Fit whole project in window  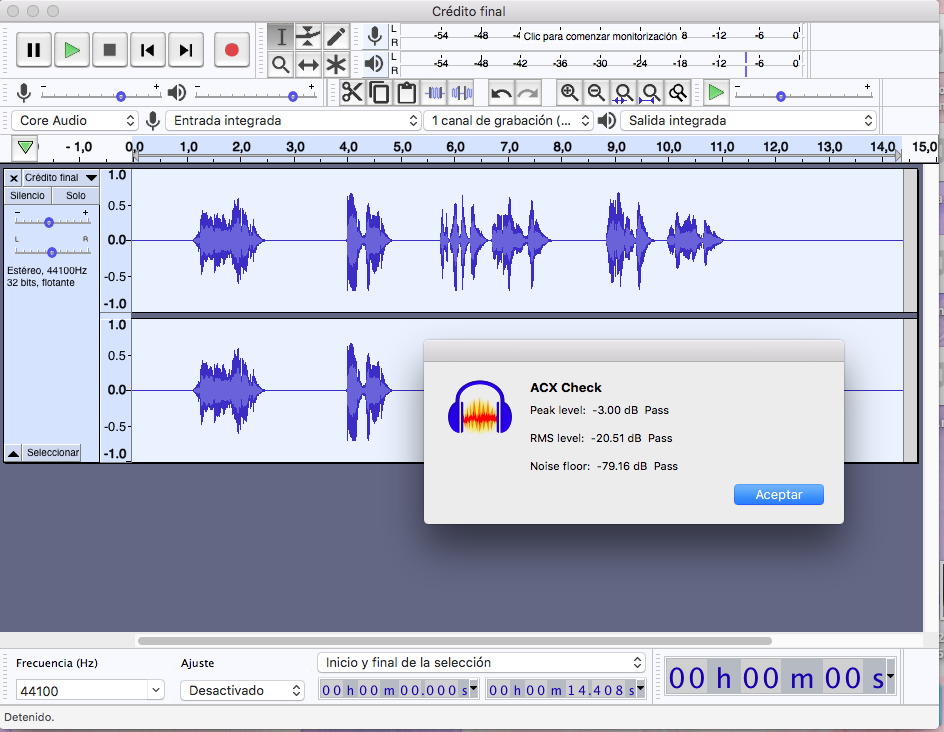click(x=650, y=93)
